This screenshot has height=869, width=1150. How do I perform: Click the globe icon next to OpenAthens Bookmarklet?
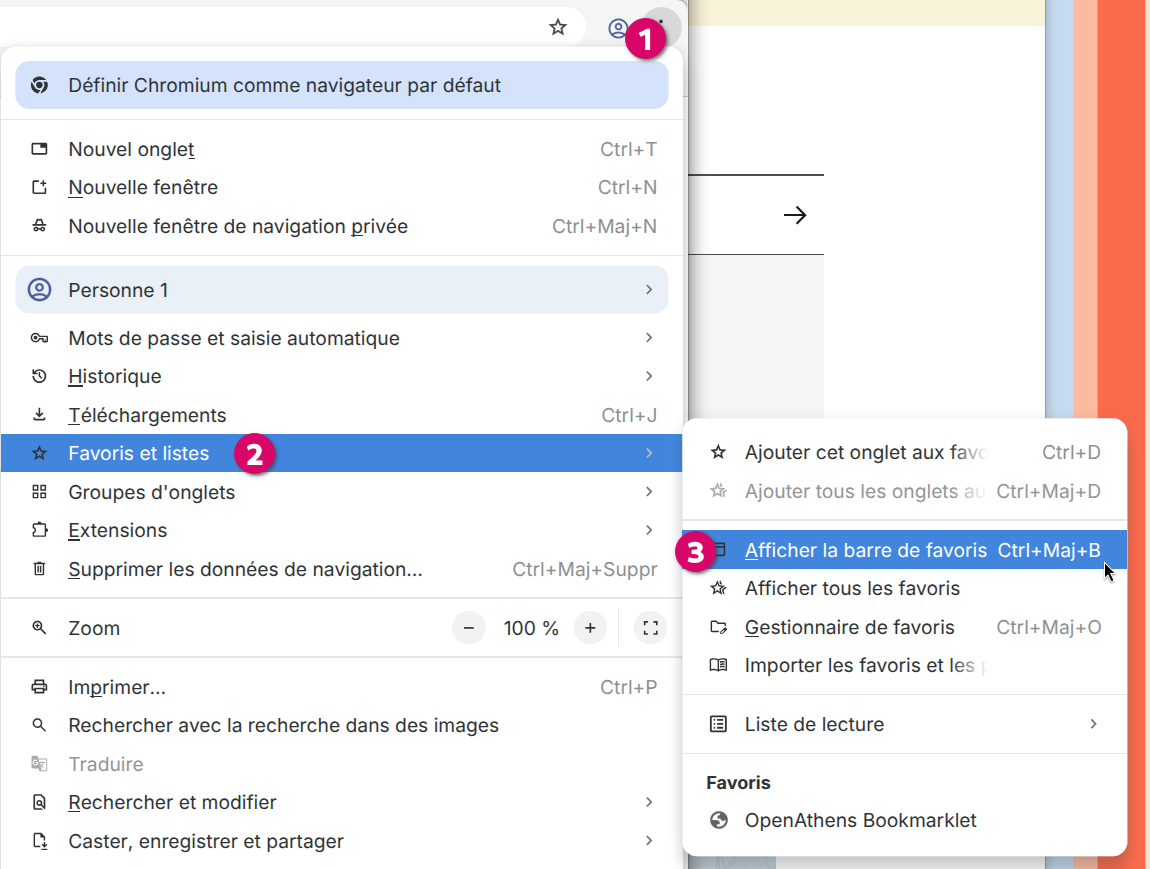[718, 821]
